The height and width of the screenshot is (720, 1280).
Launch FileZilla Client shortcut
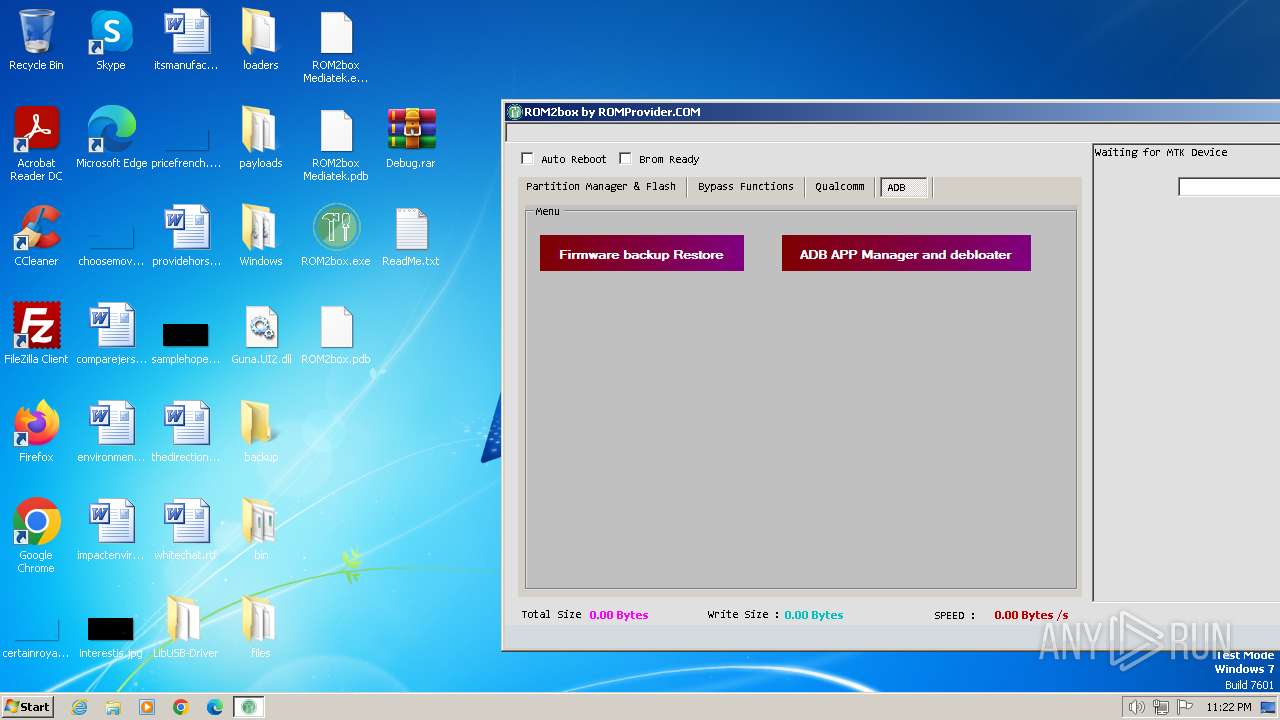point(36,334)
